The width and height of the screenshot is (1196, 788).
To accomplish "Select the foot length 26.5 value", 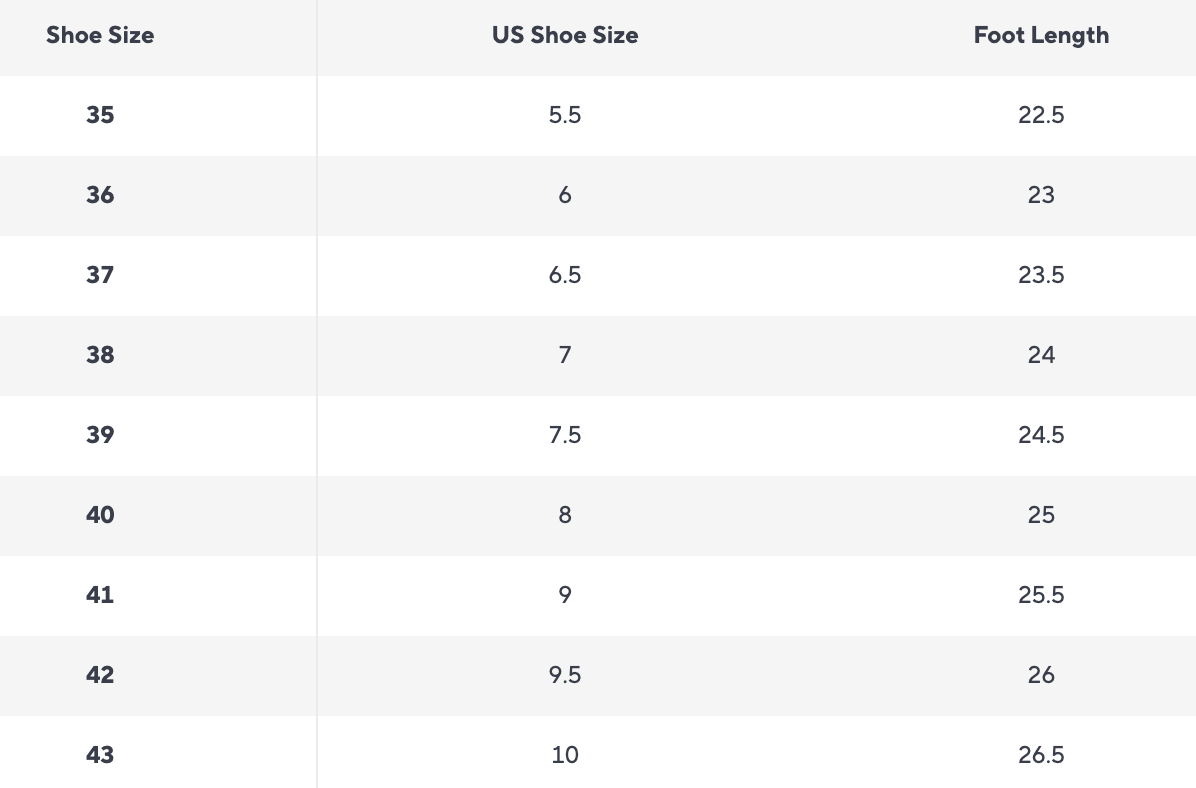I will (1041, 755).
